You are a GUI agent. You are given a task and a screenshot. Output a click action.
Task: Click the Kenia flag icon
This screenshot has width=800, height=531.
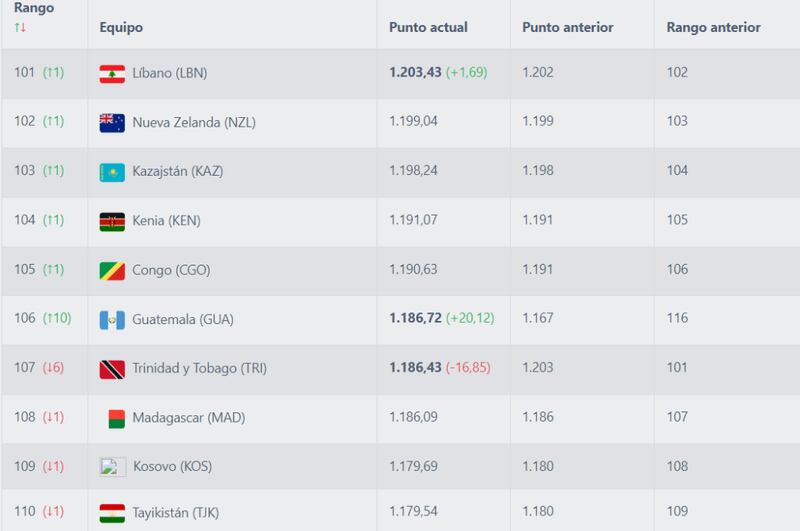(112, 222)
